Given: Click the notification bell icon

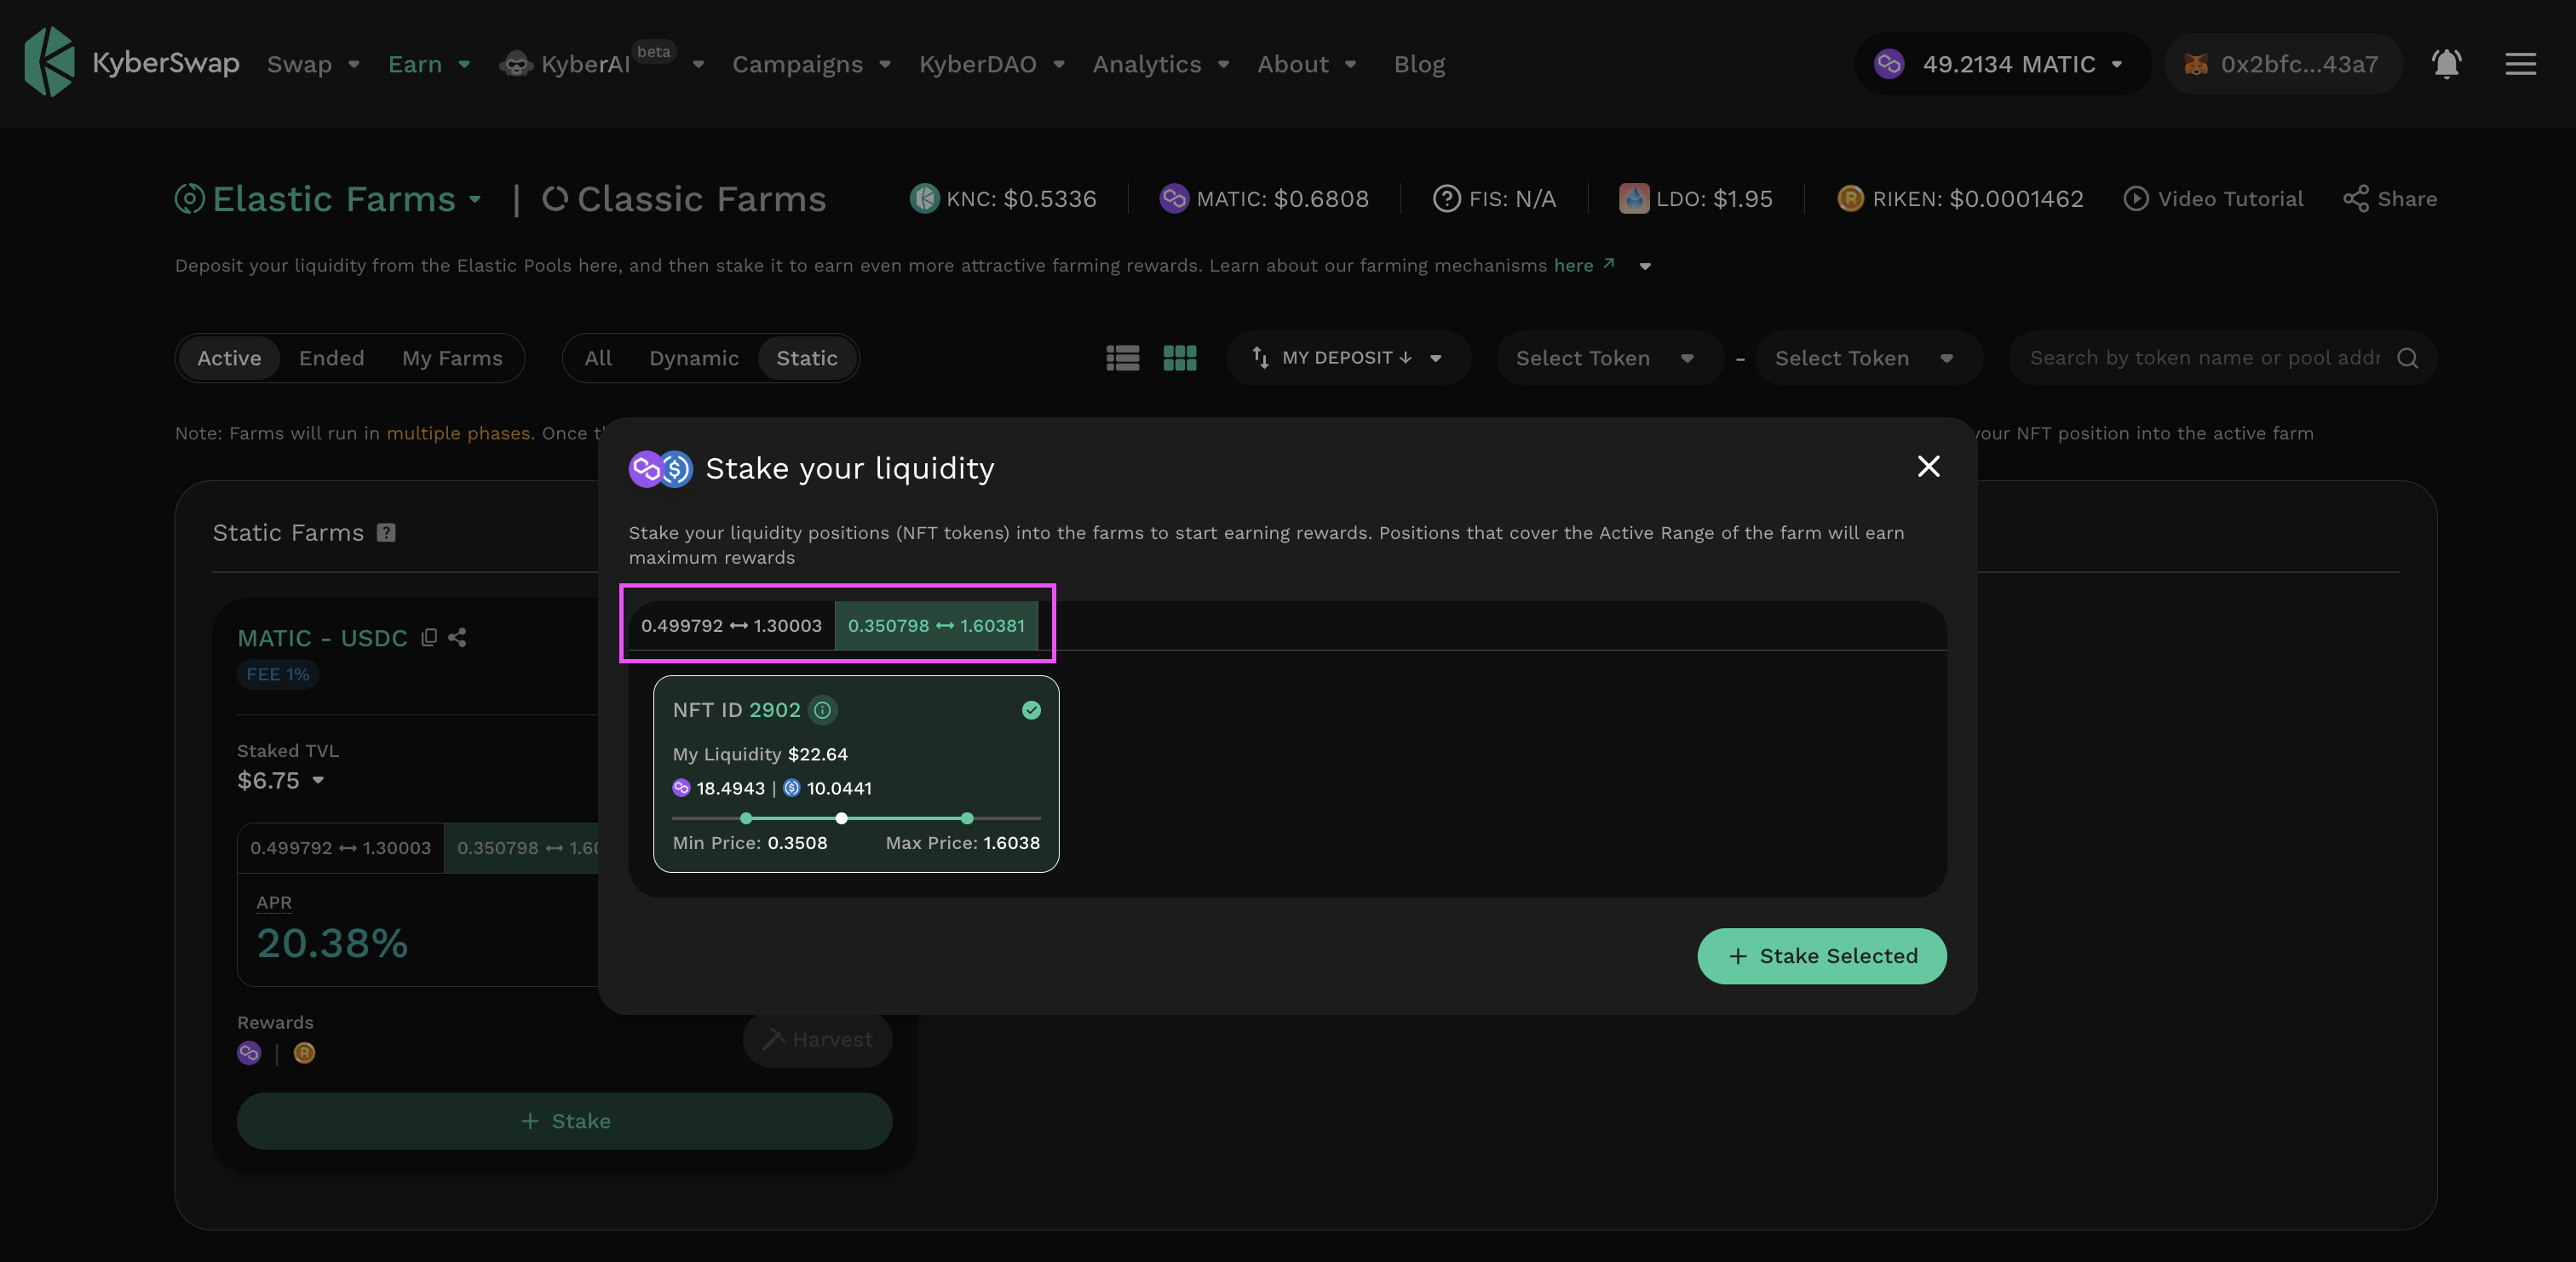Looking at the screenshot, I should (2446, 64).
